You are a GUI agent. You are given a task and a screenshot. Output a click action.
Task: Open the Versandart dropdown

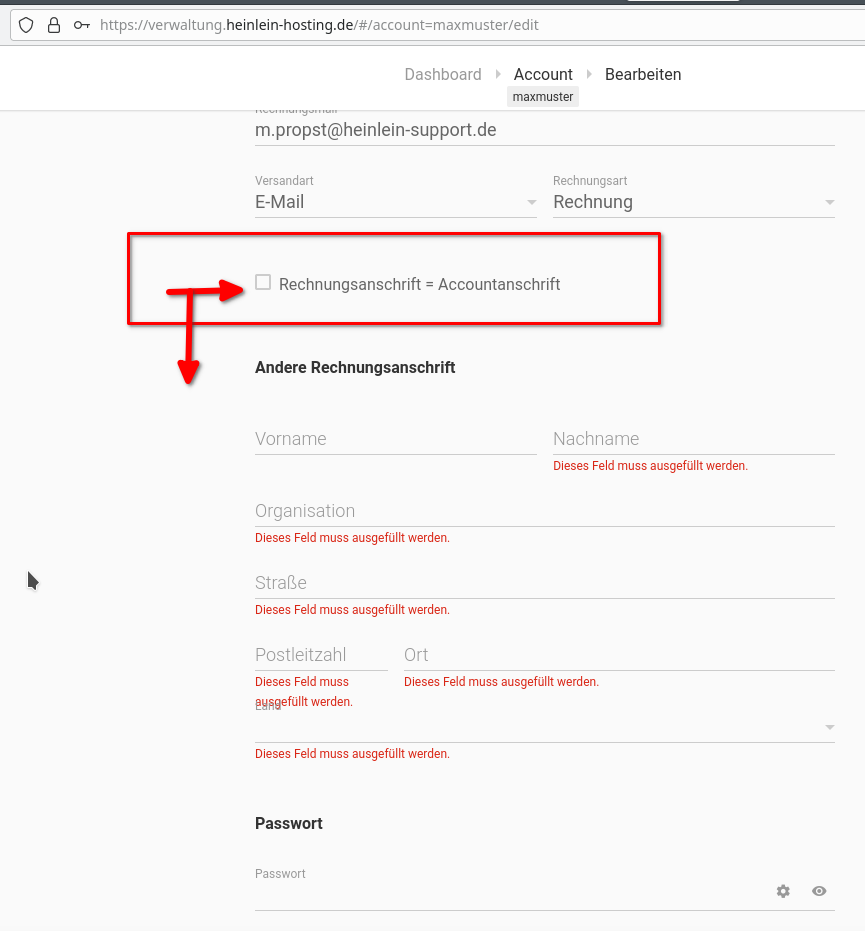click(x=395, y=202)
